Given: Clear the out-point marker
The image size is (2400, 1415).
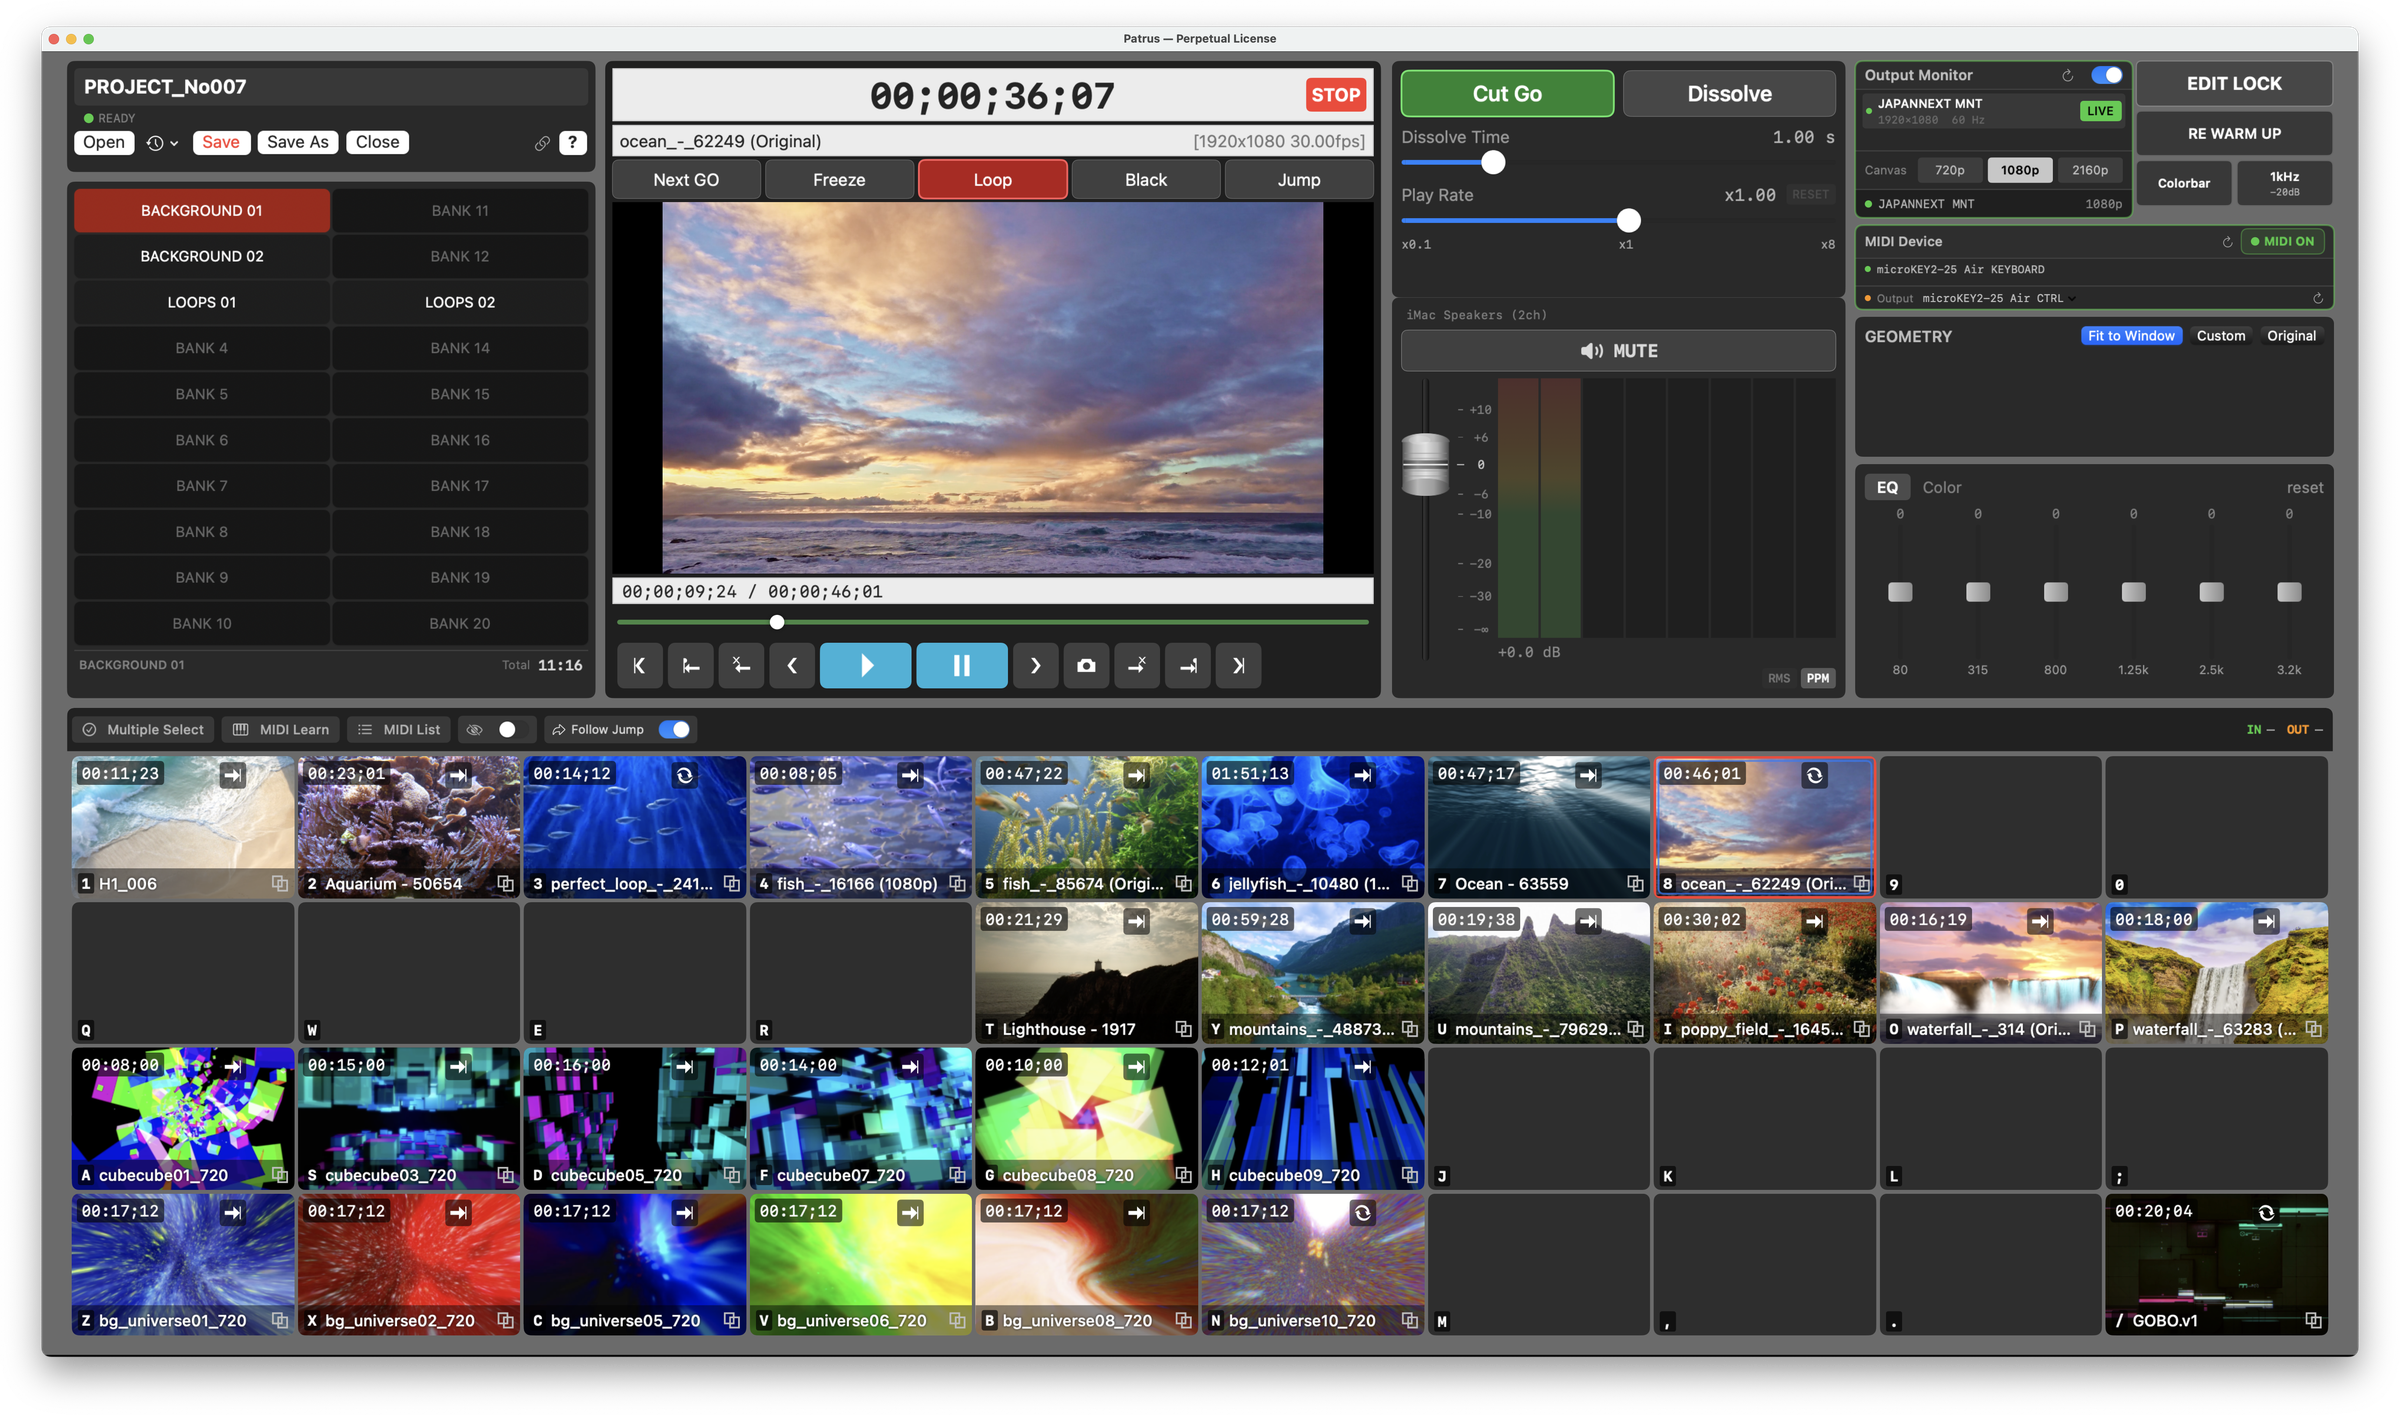Looking at the screenshot, I should pyautogui.click(x=1137, y=666).
